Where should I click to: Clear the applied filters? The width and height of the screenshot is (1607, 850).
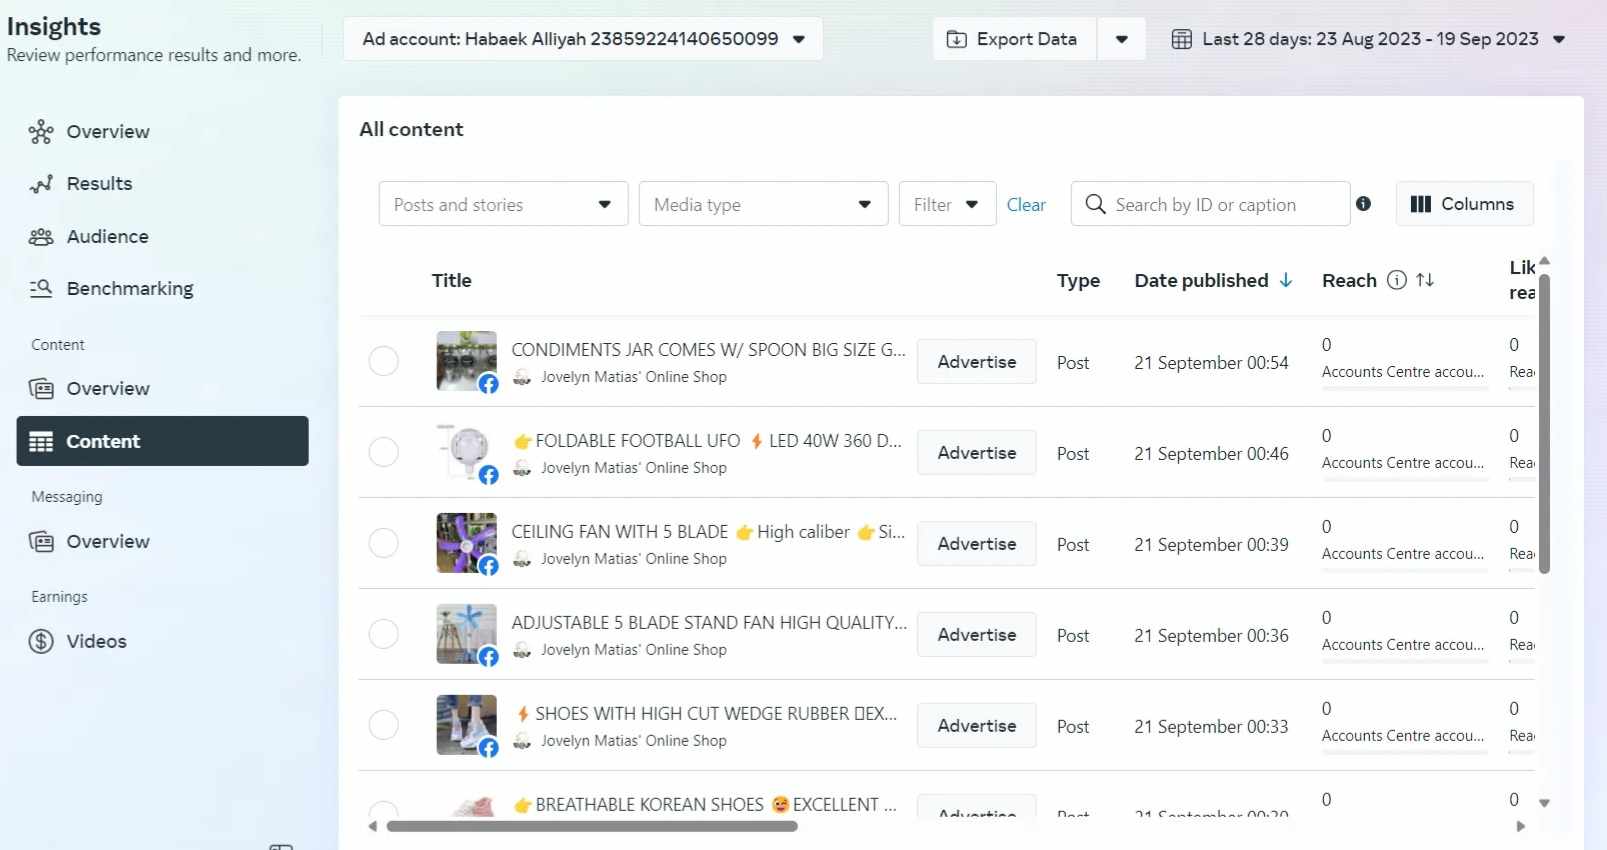(1026, 205)
